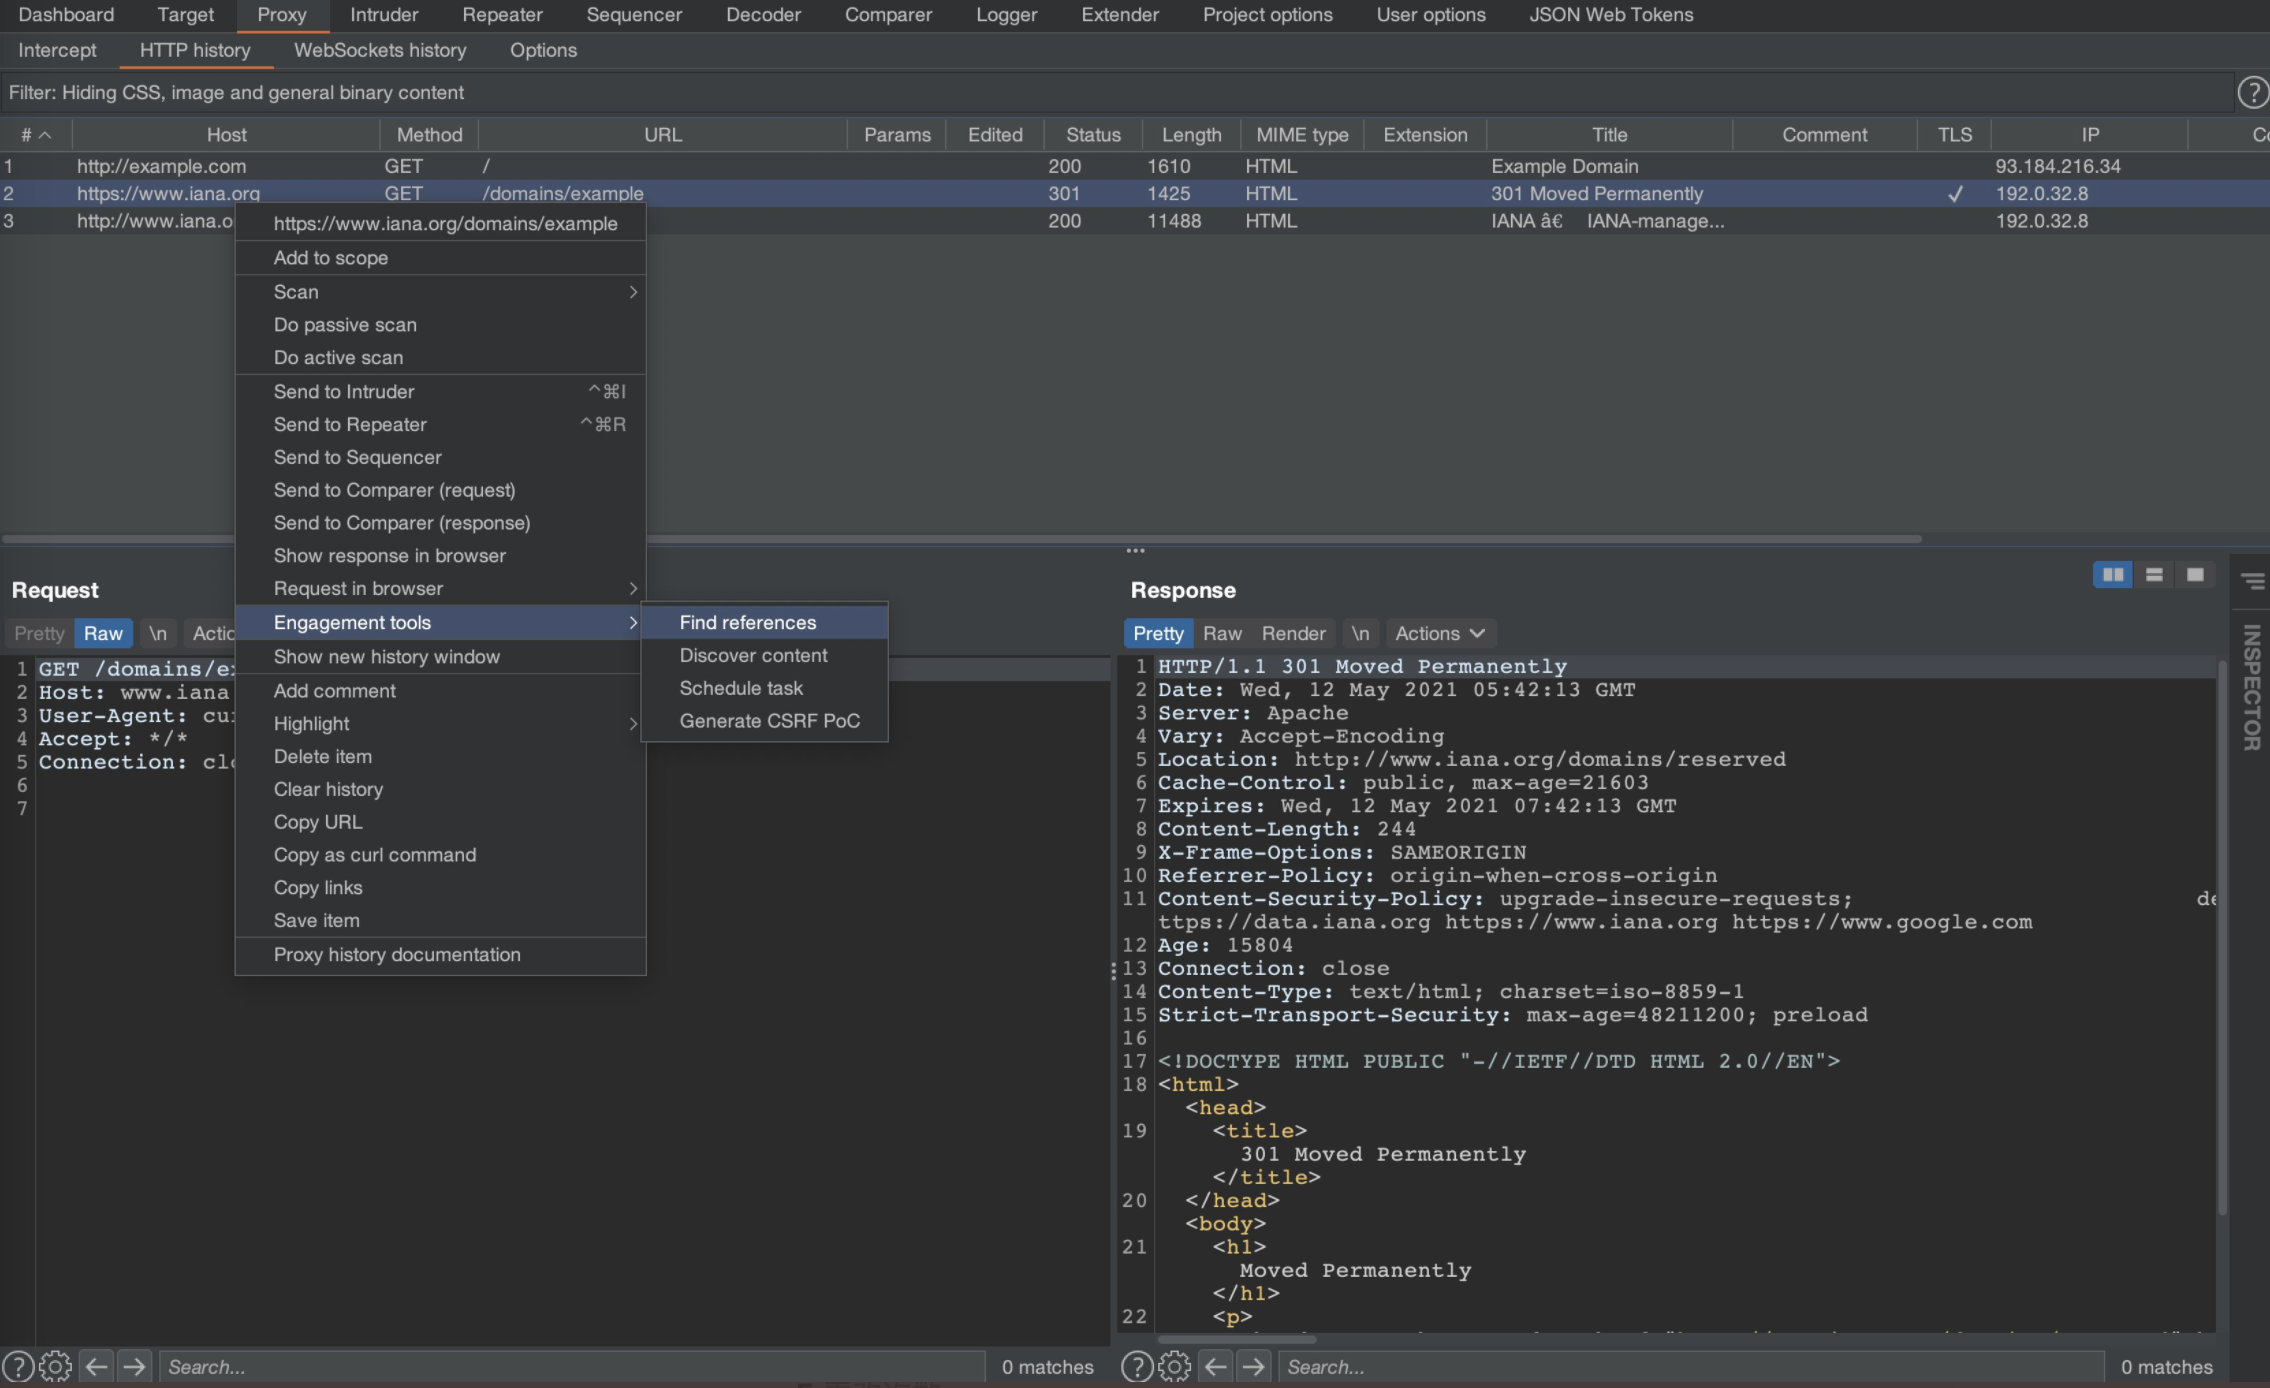Expand Scan submenu in context menu
Screen dimensions: 2270x1388
(440, 292)
